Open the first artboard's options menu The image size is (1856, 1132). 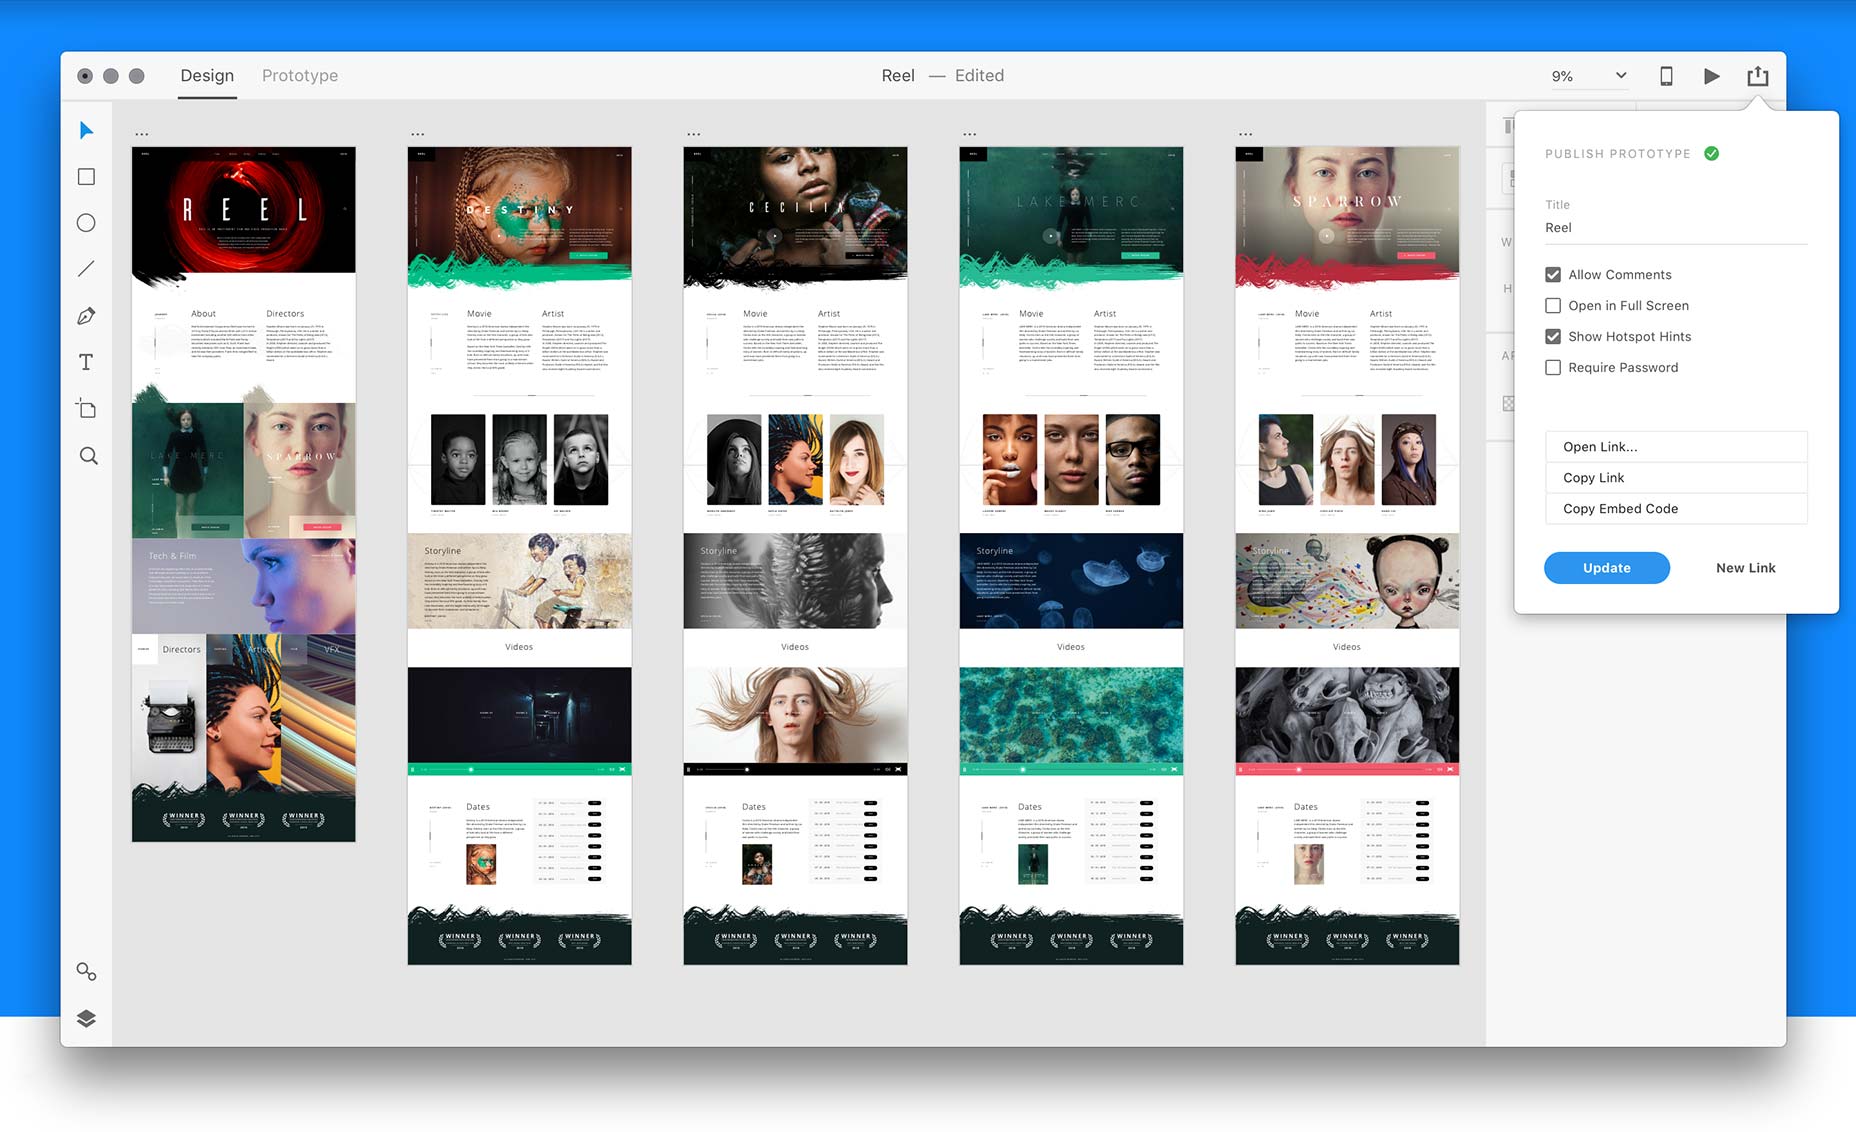click(x=141, y=132)
